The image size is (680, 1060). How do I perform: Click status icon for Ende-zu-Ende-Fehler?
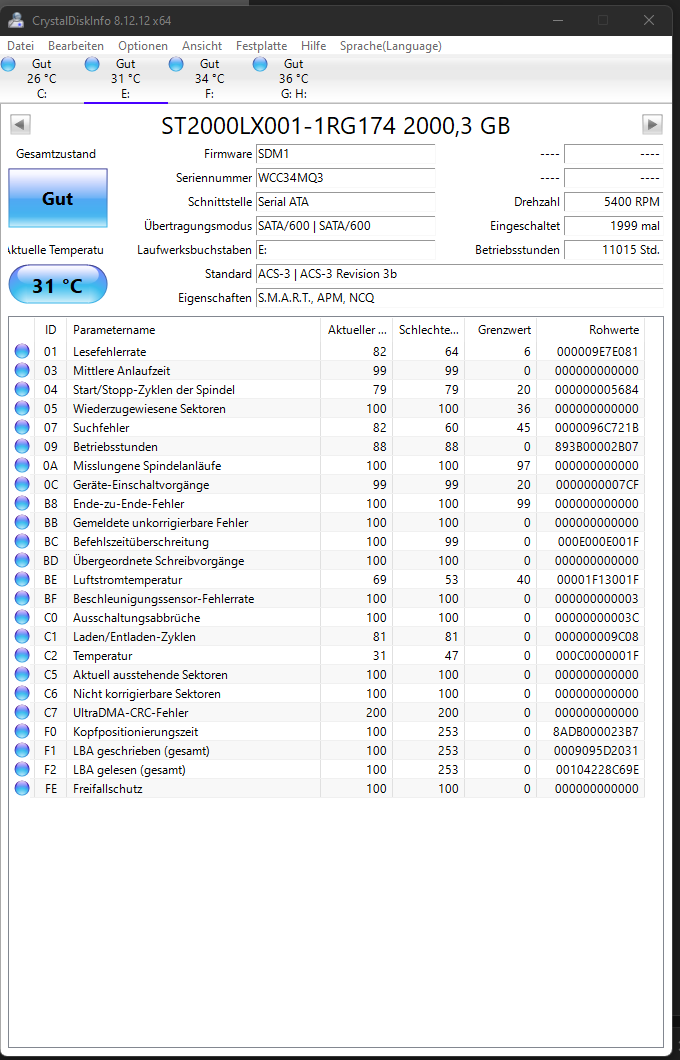[22, 504]
